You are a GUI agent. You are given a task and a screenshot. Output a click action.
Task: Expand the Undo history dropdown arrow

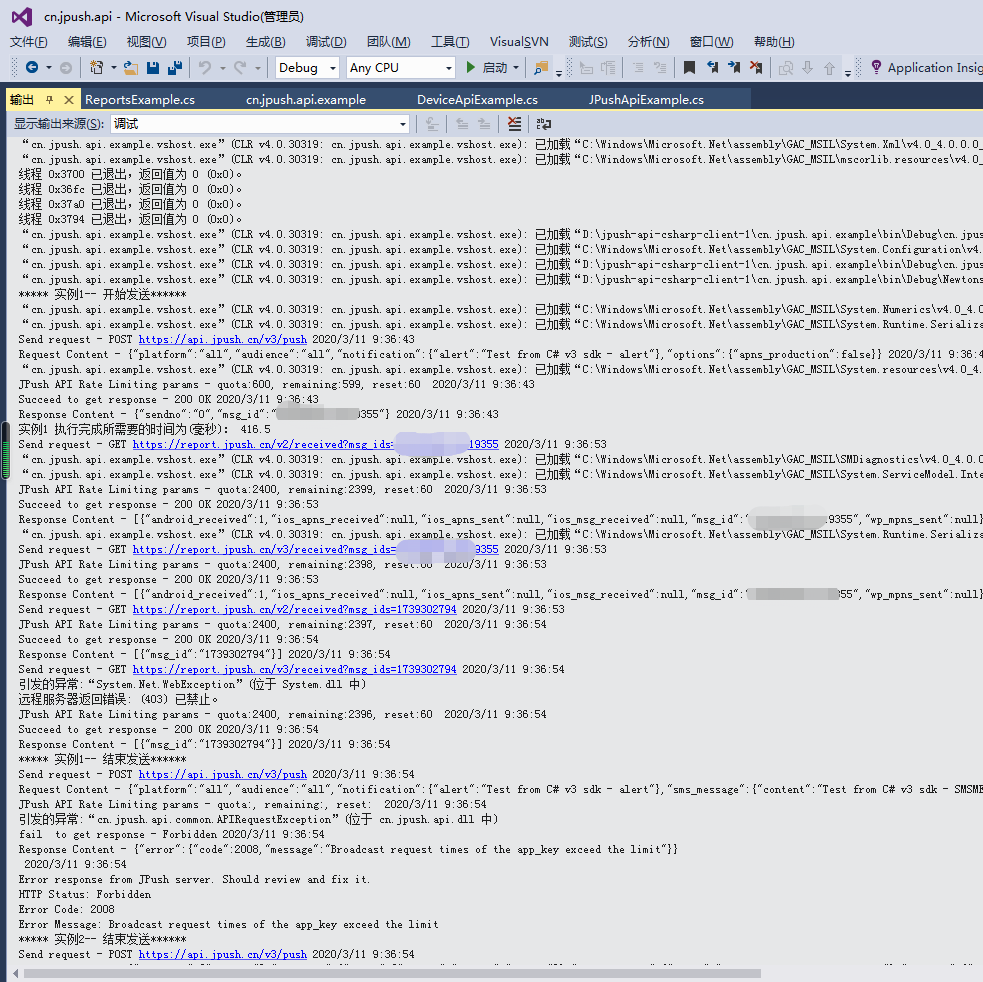223,67
